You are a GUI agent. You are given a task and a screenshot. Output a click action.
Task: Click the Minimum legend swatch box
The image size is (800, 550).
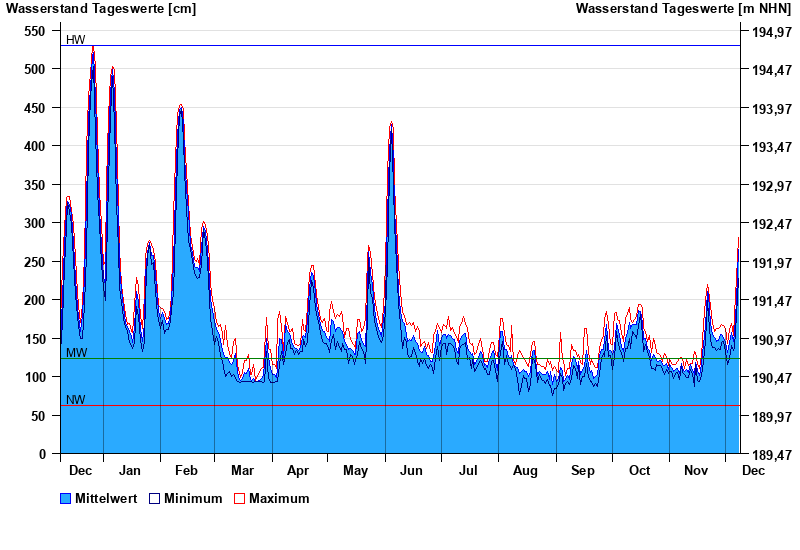click(154, 498)
